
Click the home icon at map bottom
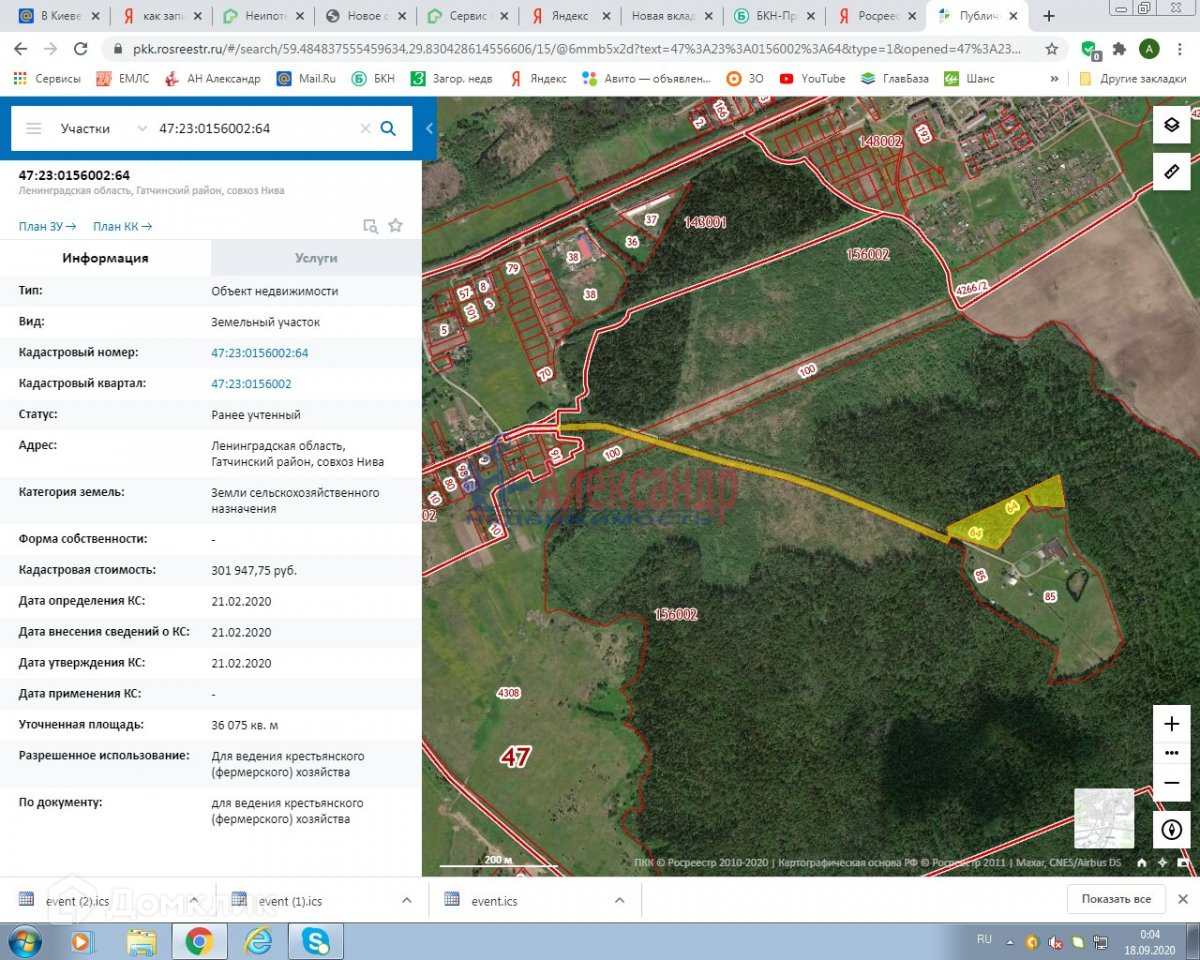(x=1142, y=862)
